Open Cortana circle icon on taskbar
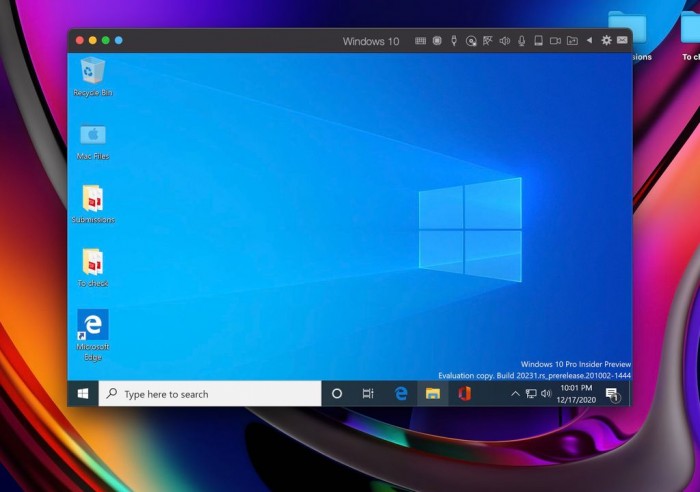Viewport: 700px width, 492px height. (337, 394)
